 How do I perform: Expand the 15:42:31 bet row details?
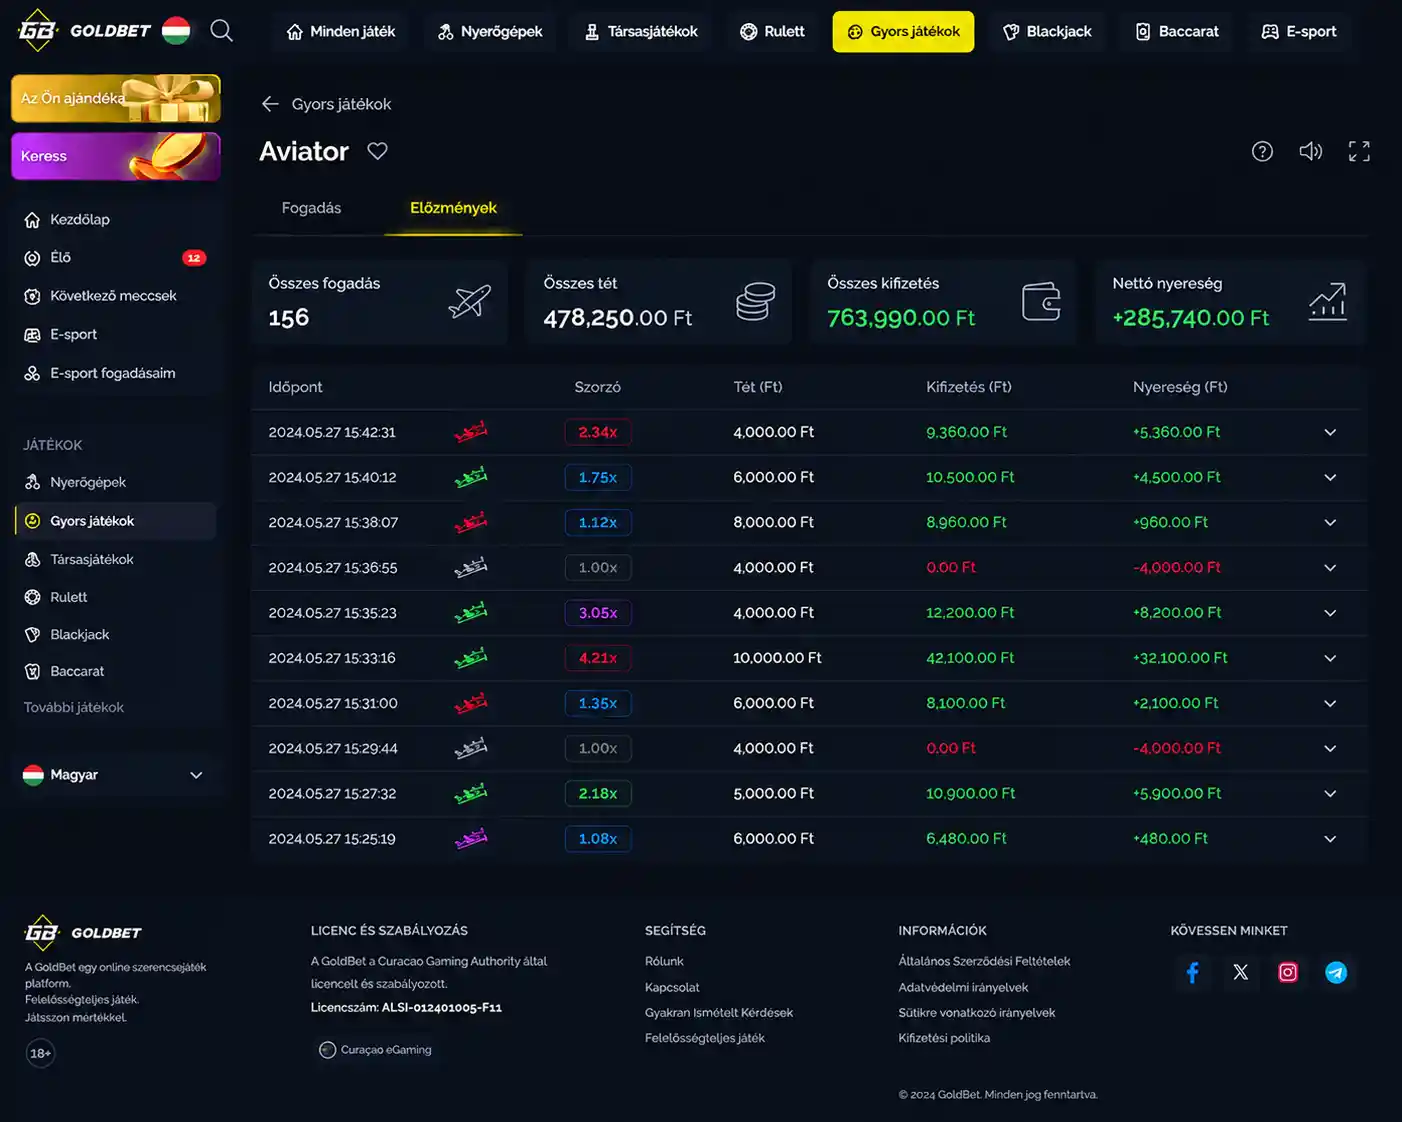[x=1330, y=432]
